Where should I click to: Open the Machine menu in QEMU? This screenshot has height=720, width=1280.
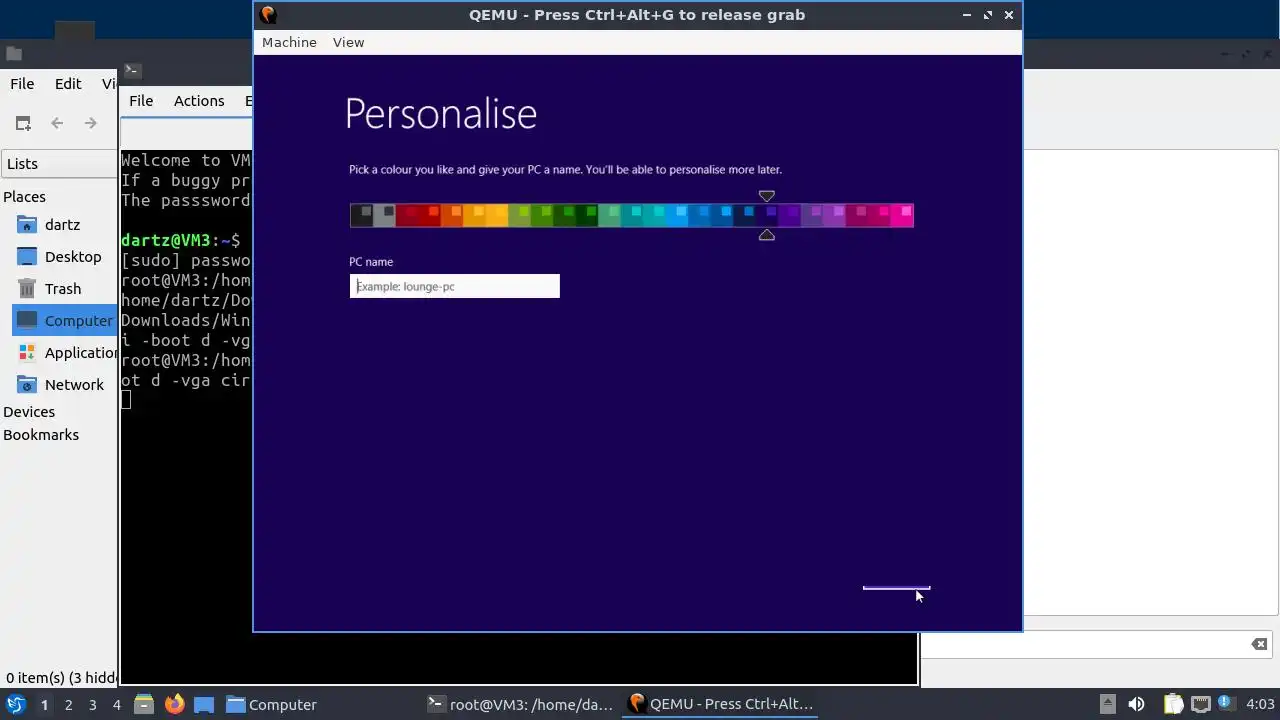point(289,42)
